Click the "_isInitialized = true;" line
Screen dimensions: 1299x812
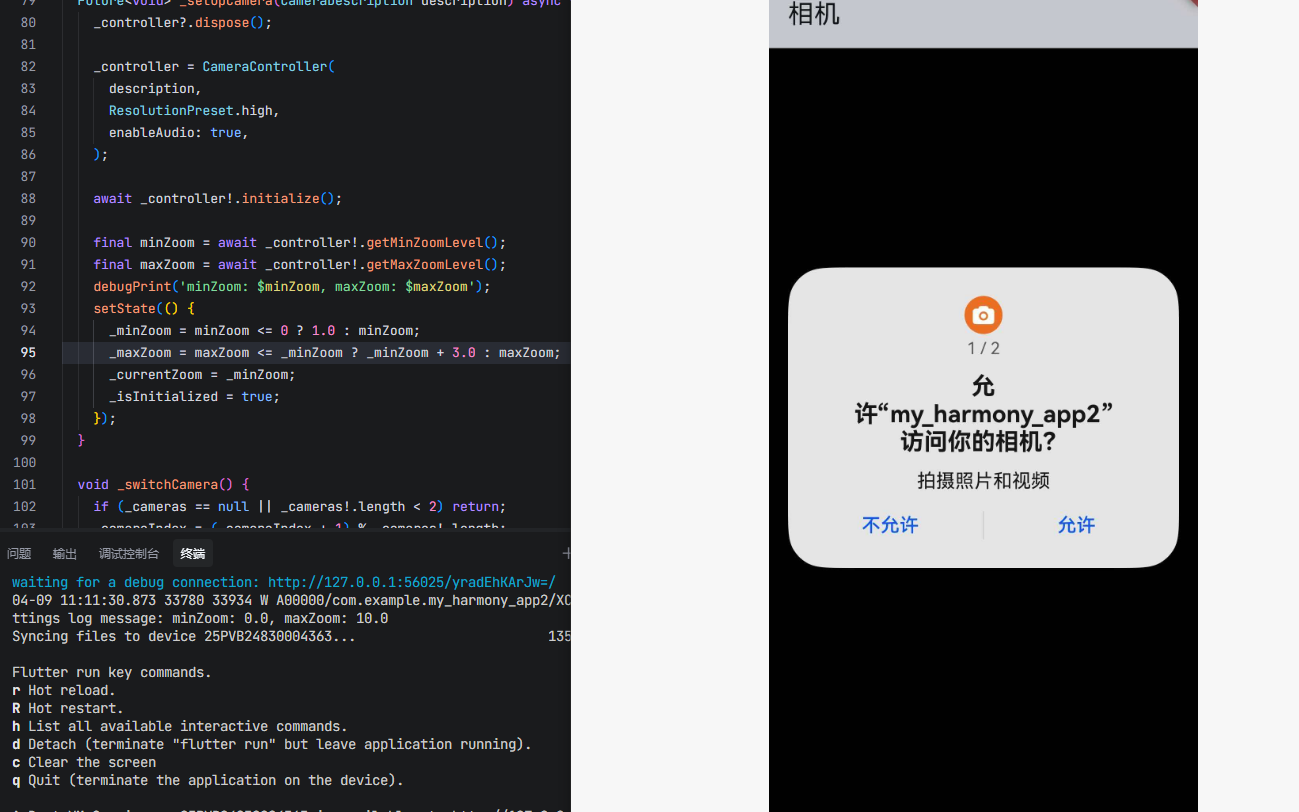[194, 396]
